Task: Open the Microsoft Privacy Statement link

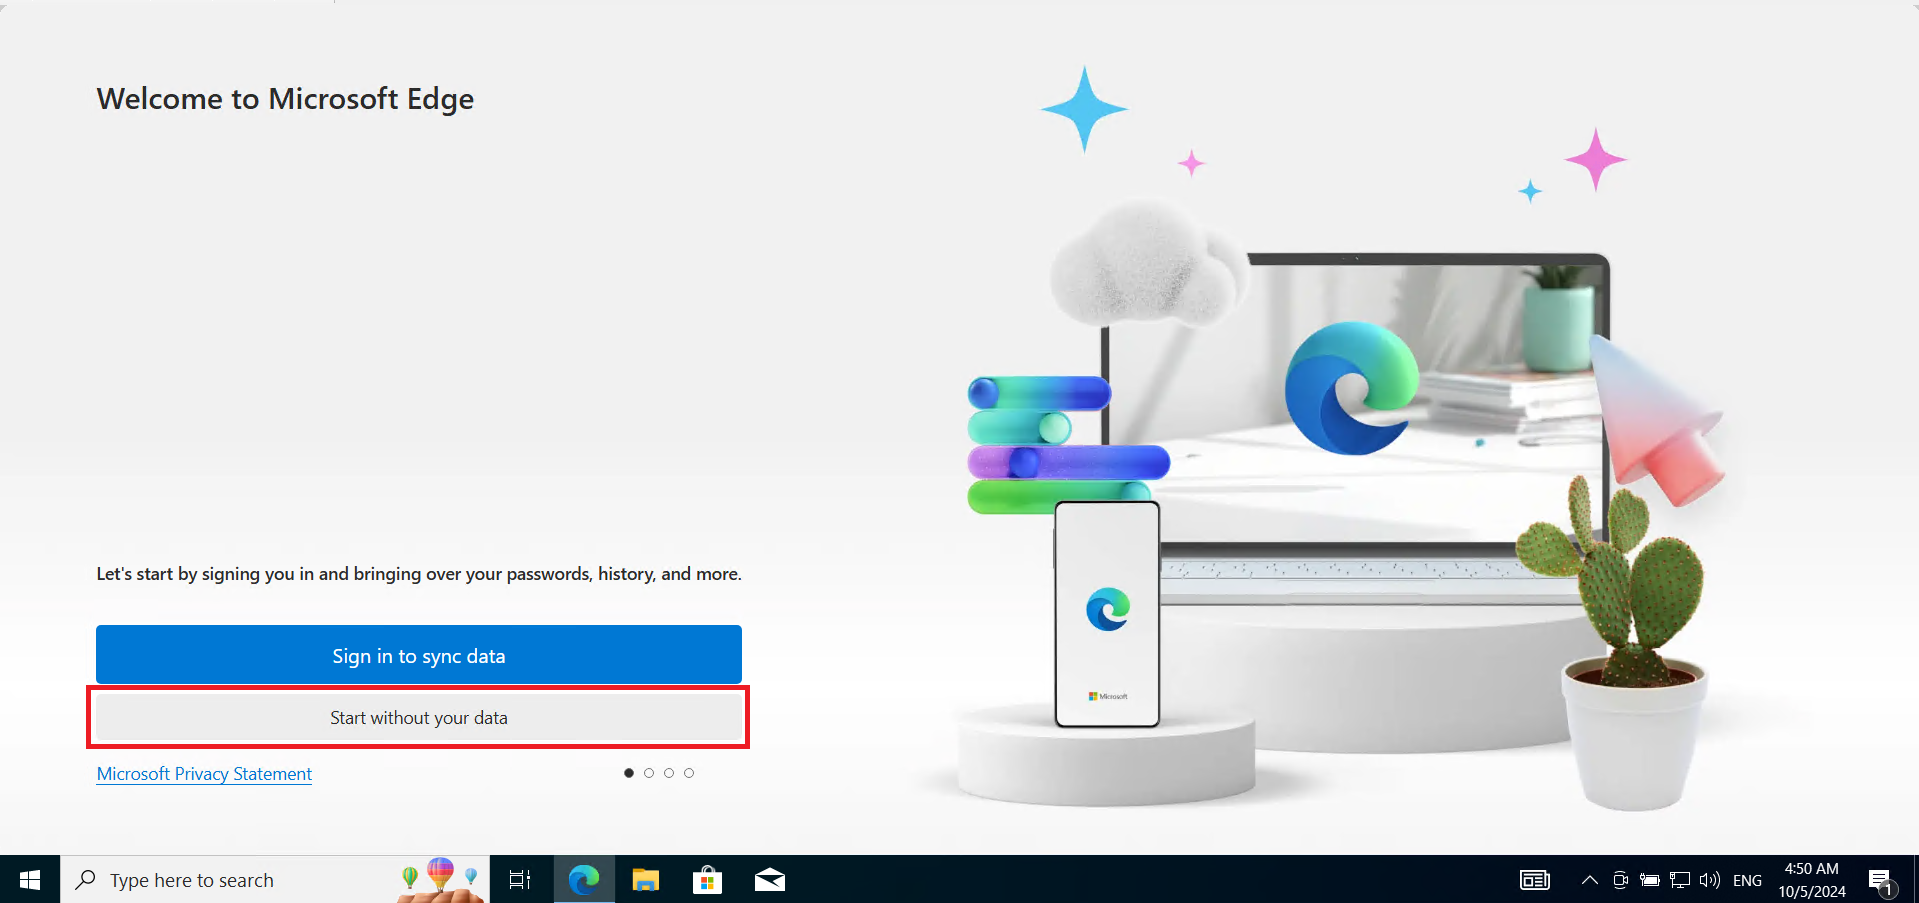Action: [204, 773]
